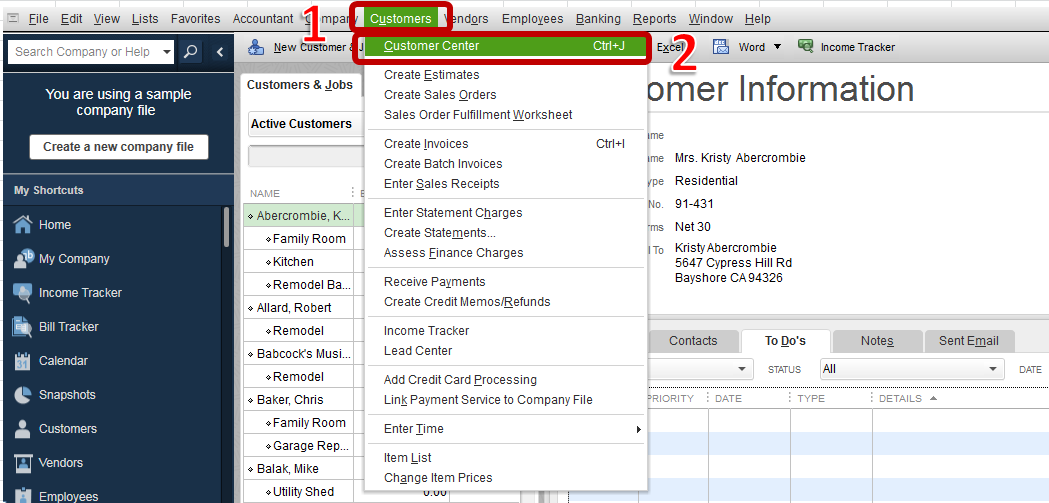Open the Word dropdown arrow

click(777, 47)
